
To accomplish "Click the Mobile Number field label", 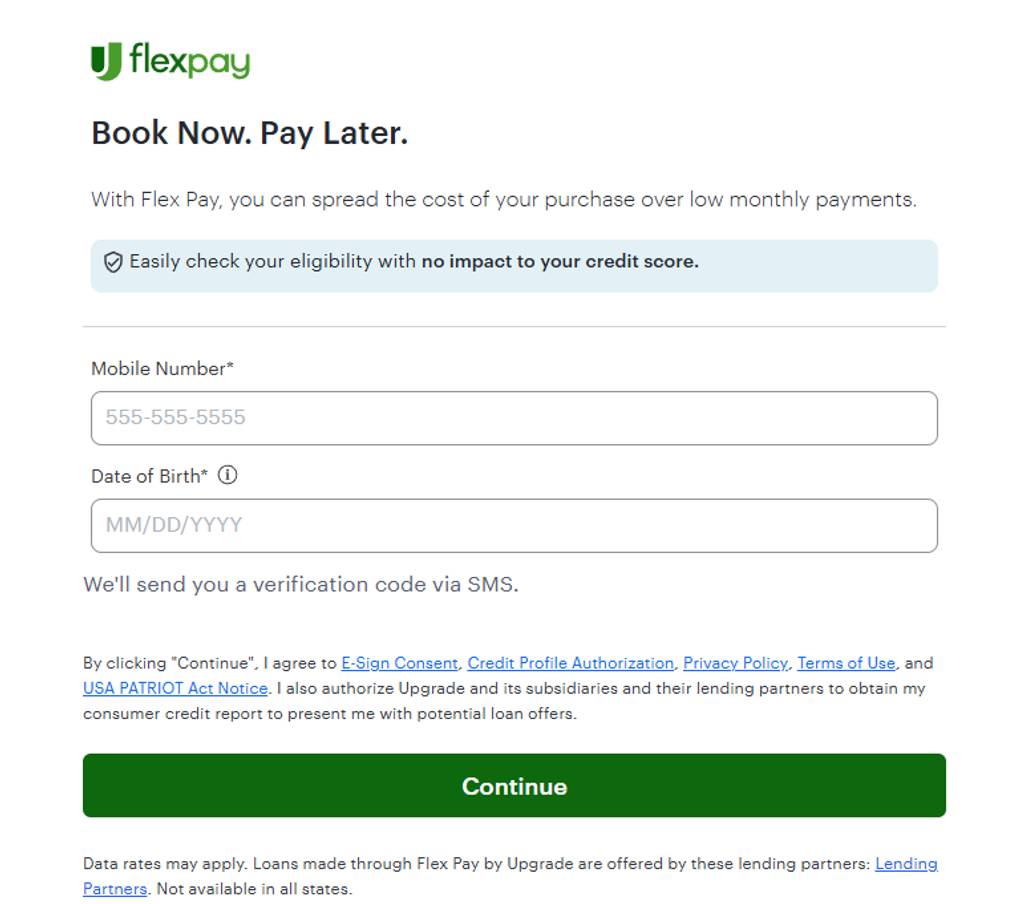I will 162,369.
